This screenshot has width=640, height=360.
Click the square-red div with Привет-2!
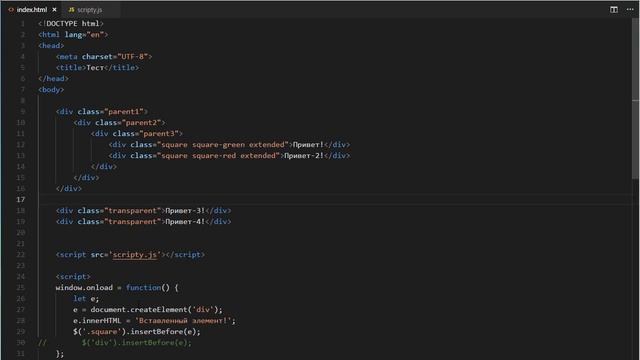(229, 156)
